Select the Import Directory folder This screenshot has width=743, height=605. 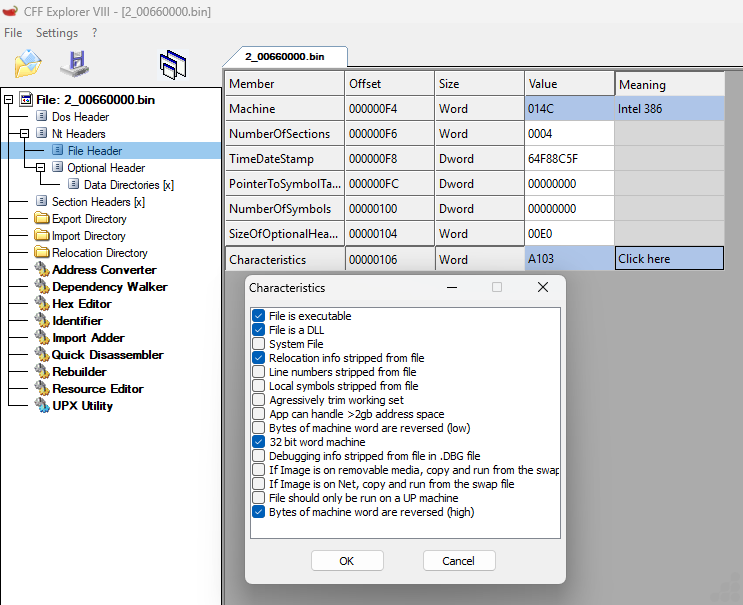(x=88, y=236)
